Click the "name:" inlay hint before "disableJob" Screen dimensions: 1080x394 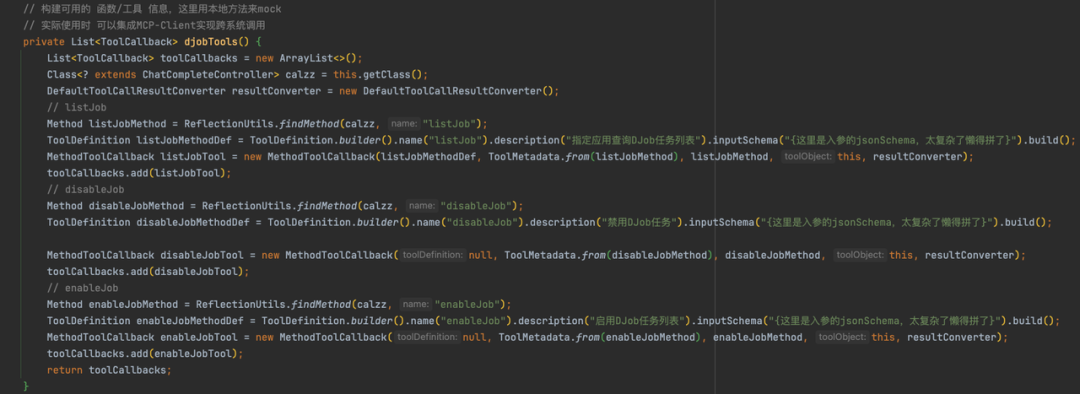[421, 206]
